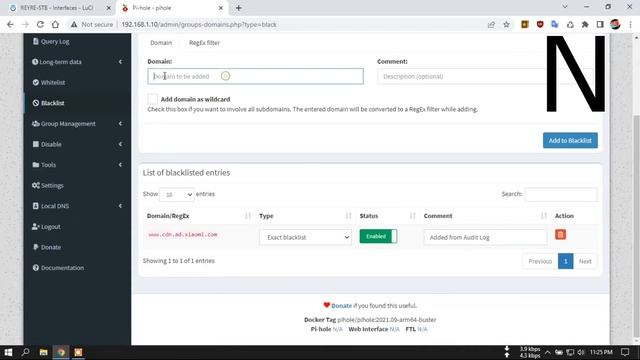
Task: Delete the xiaomi domain with trash icon
Action: (560, 235)
